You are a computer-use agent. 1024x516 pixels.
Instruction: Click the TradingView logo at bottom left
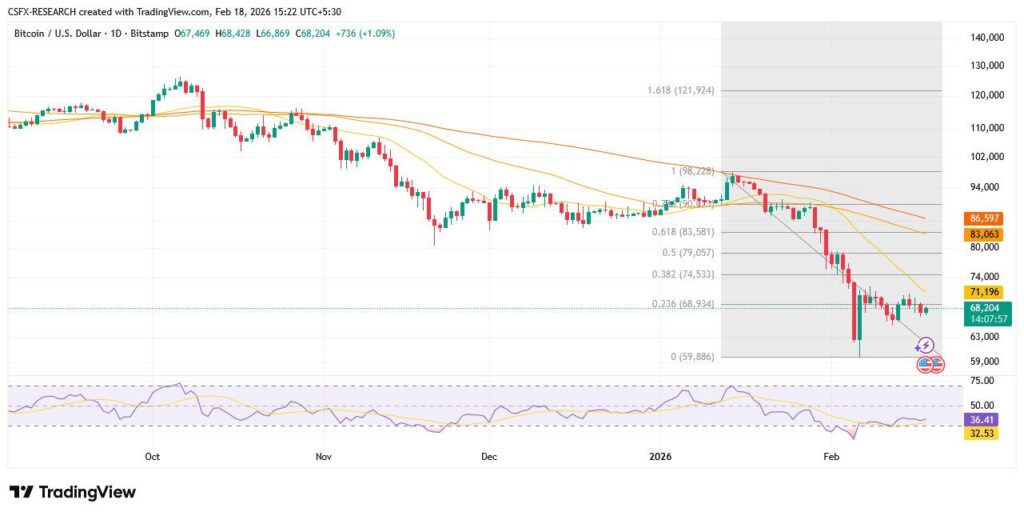72,492
